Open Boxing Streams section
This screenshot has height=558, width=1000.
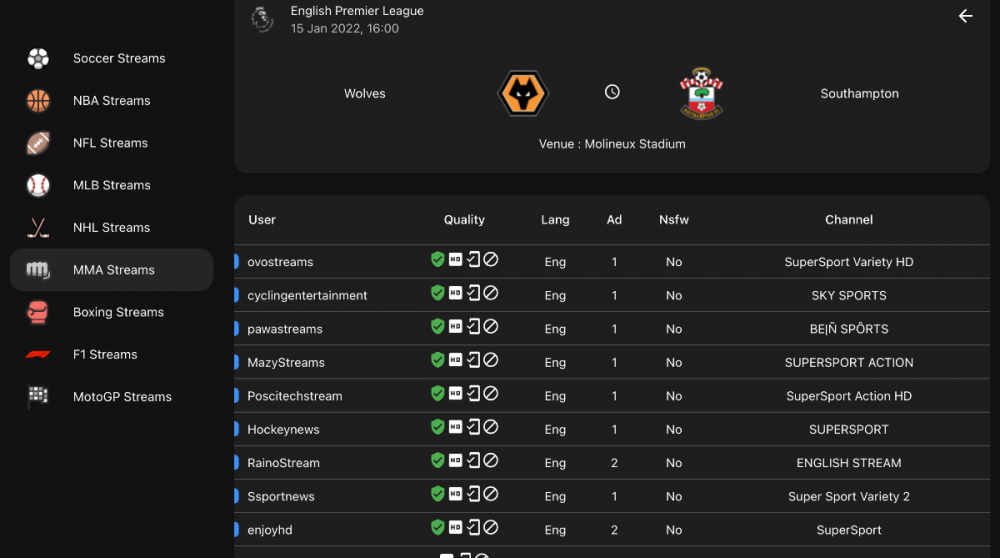119,312
